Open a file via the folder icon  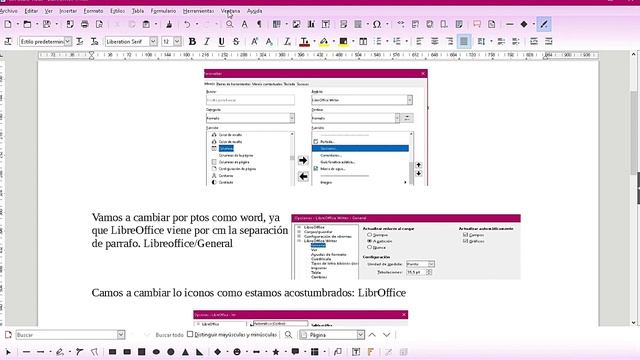coord(27,24)
